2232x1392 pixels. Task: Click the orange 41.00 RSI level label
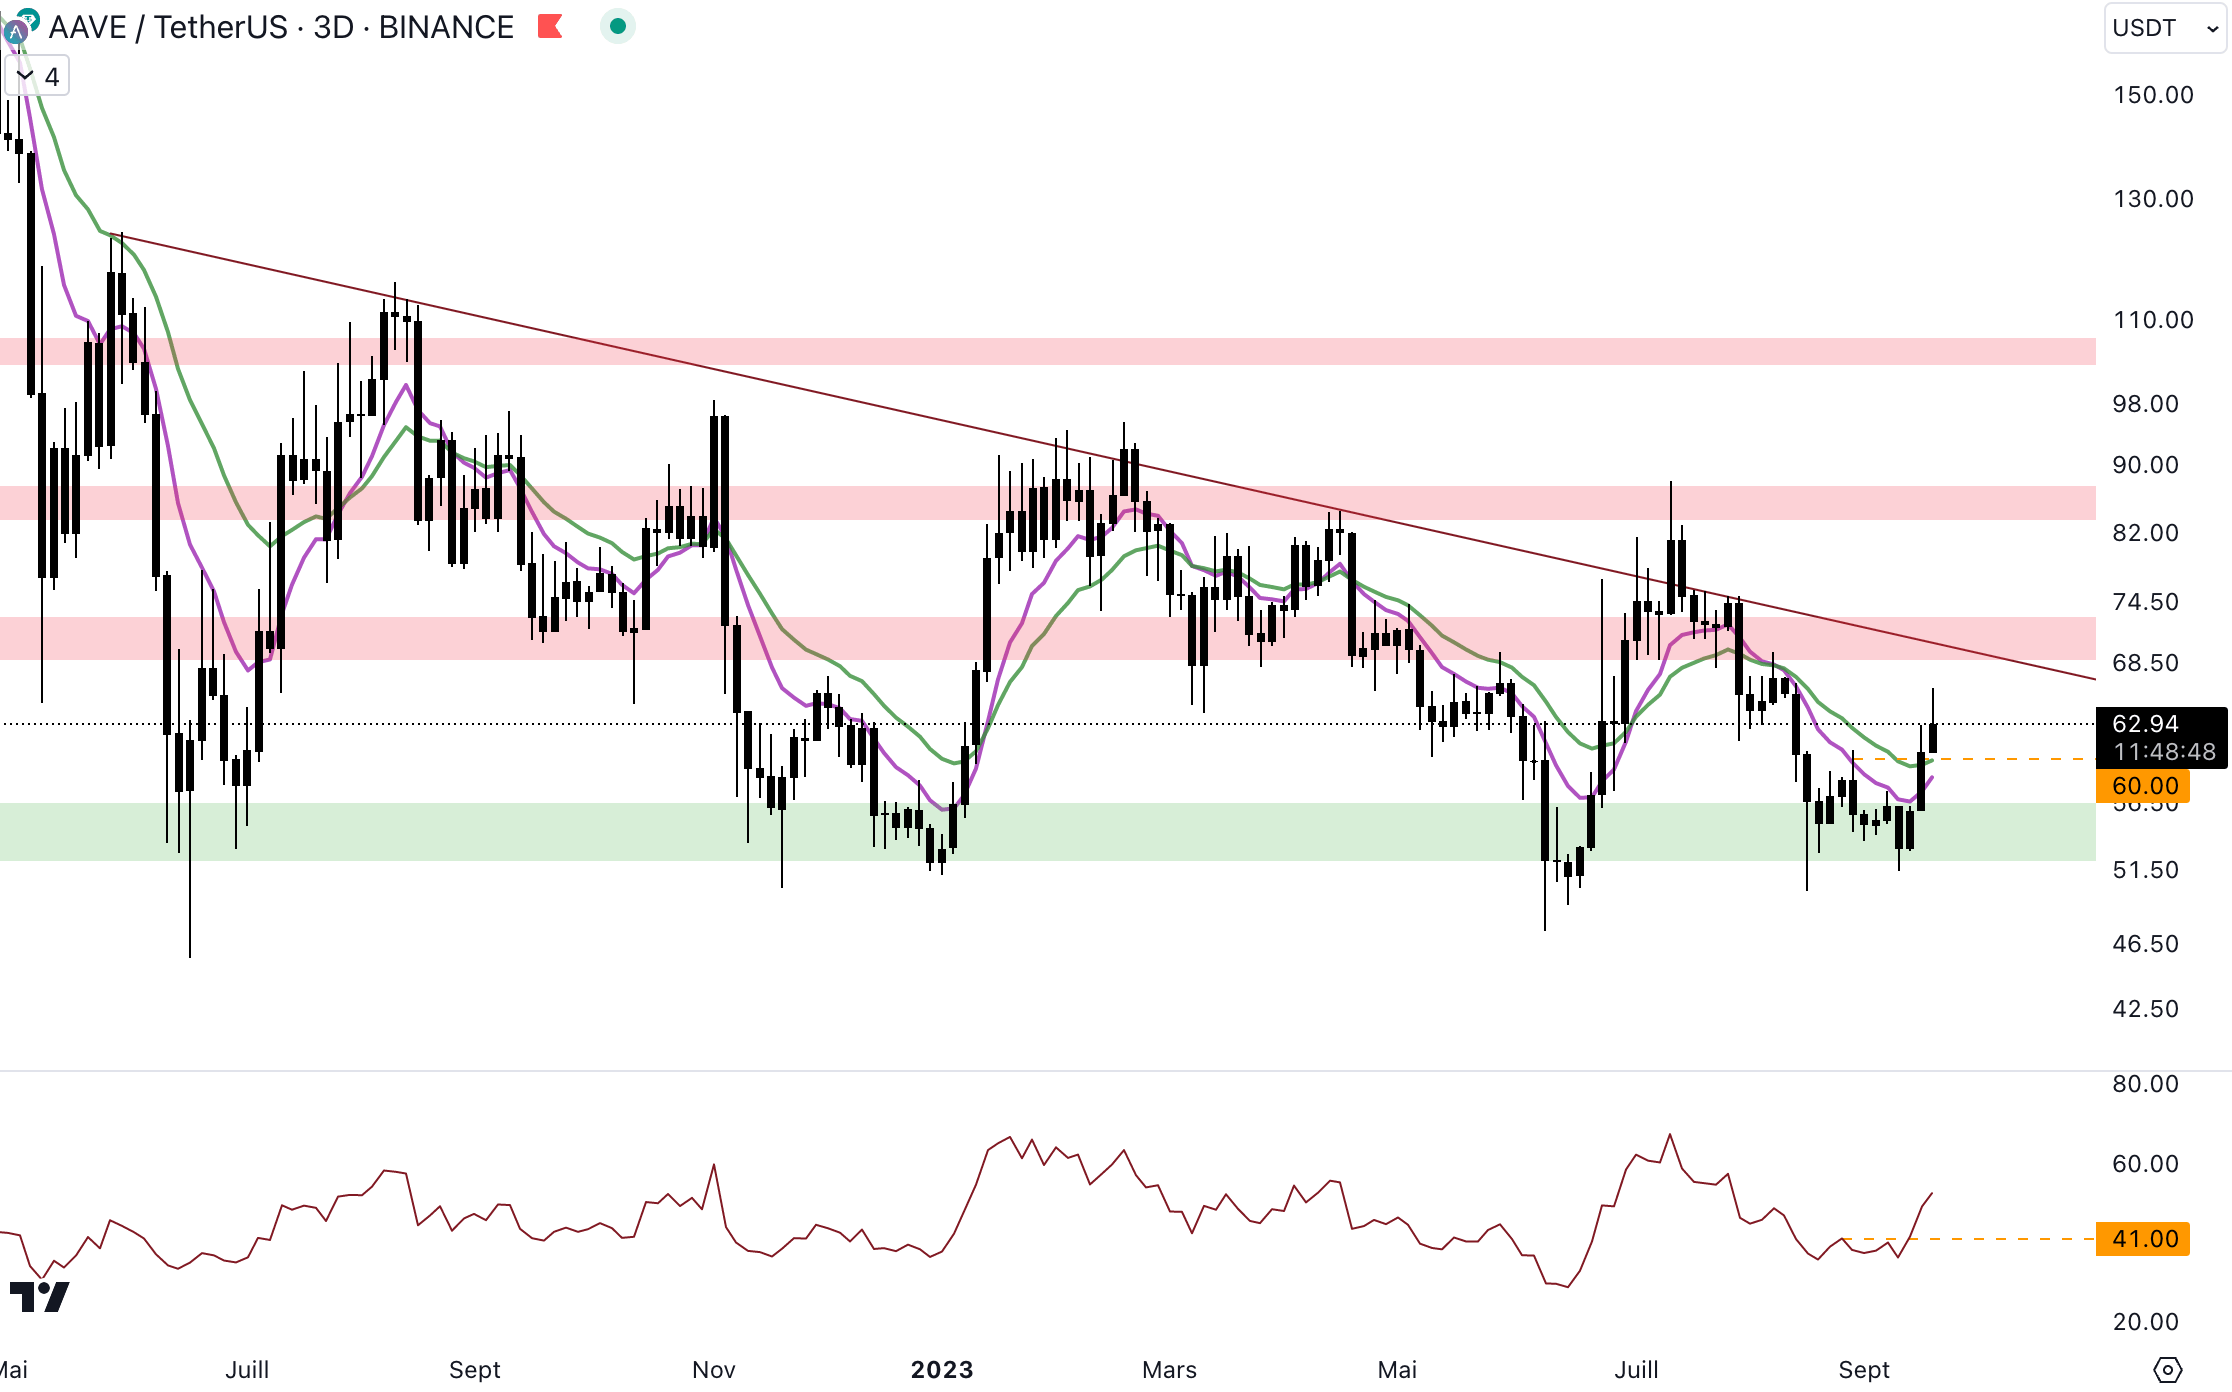[x=2143, y=1239]
